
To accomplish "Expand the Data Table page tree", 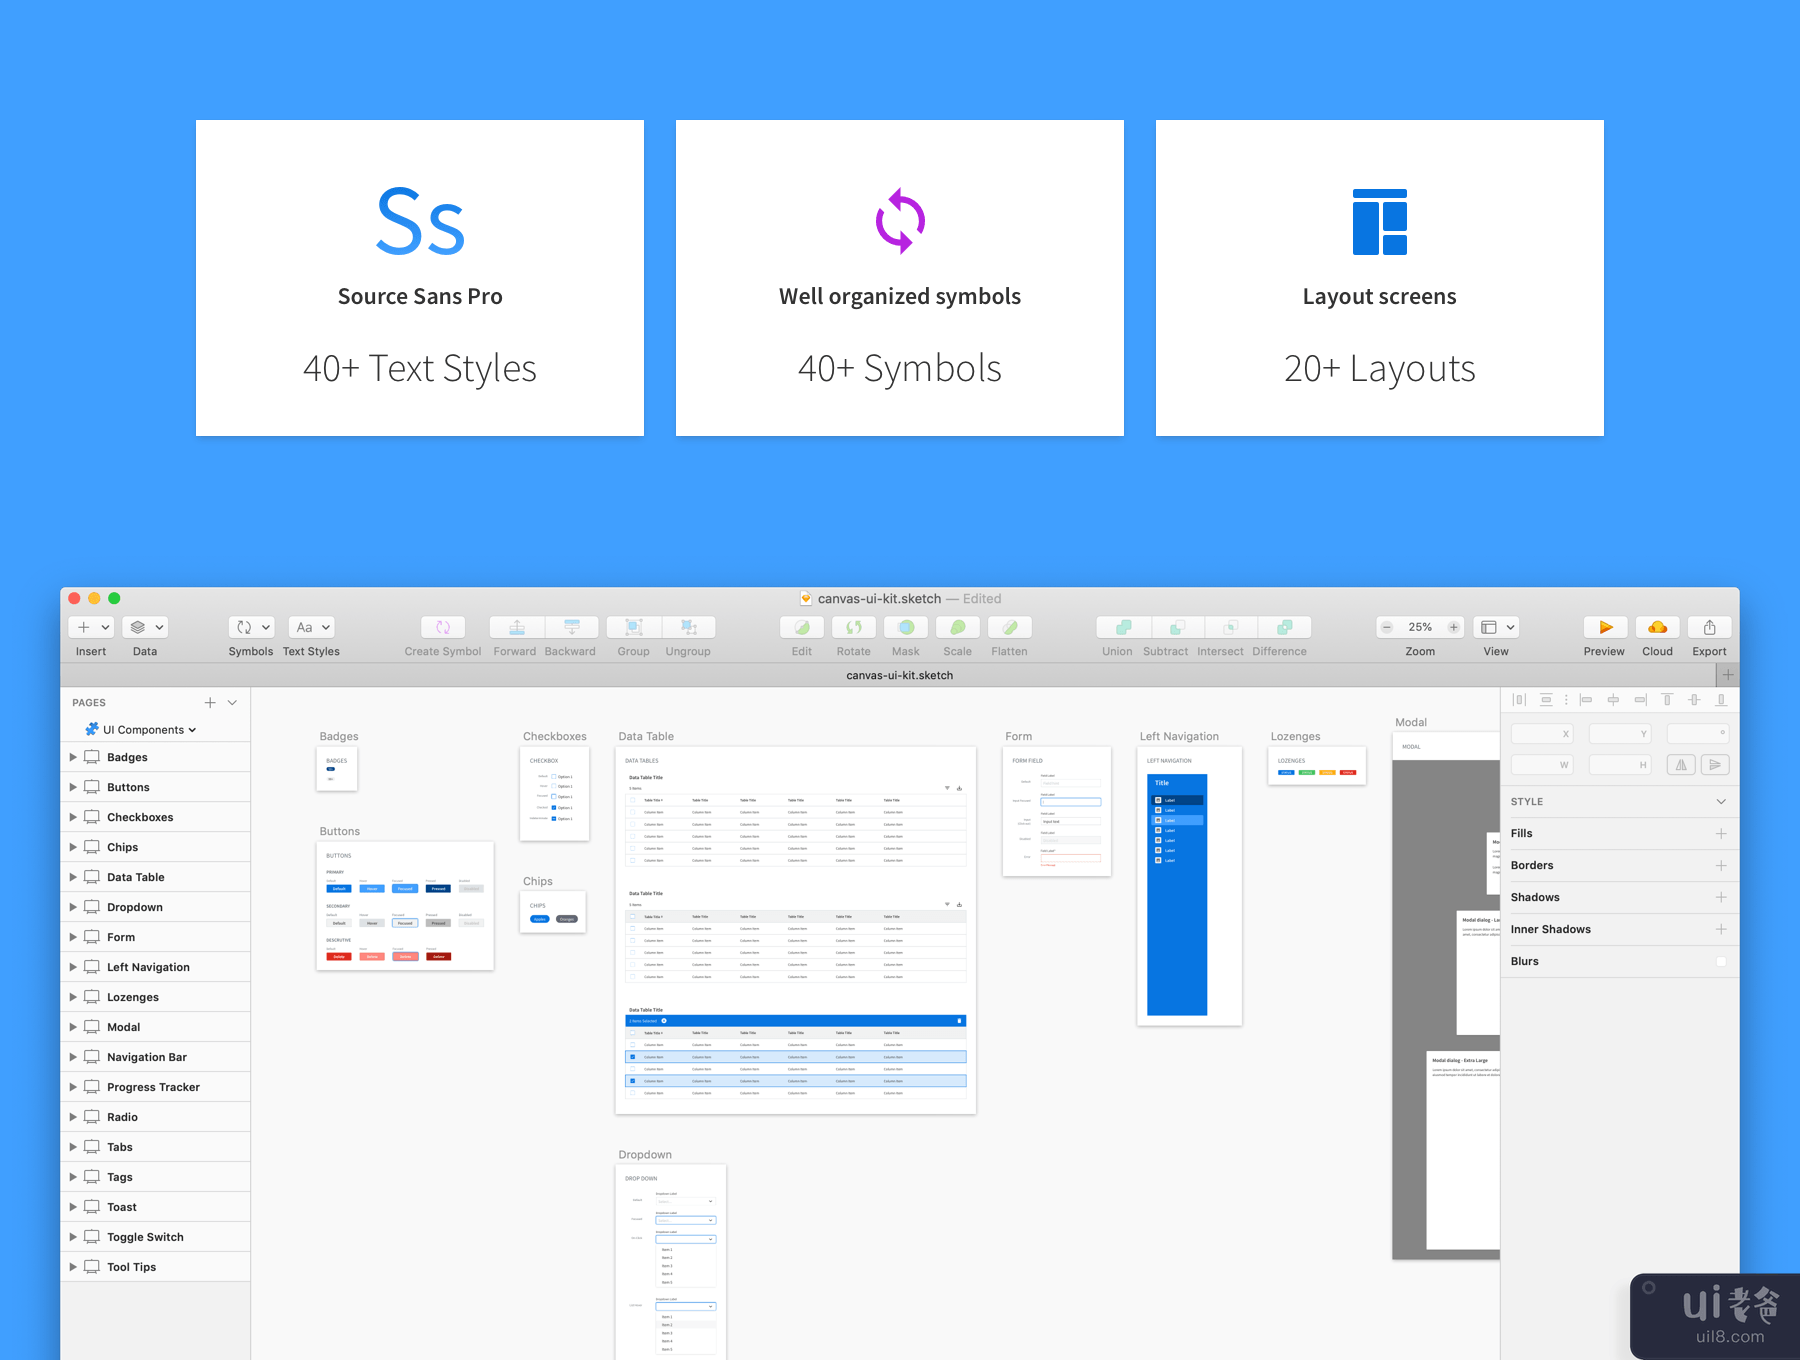I will click(73, 877).
